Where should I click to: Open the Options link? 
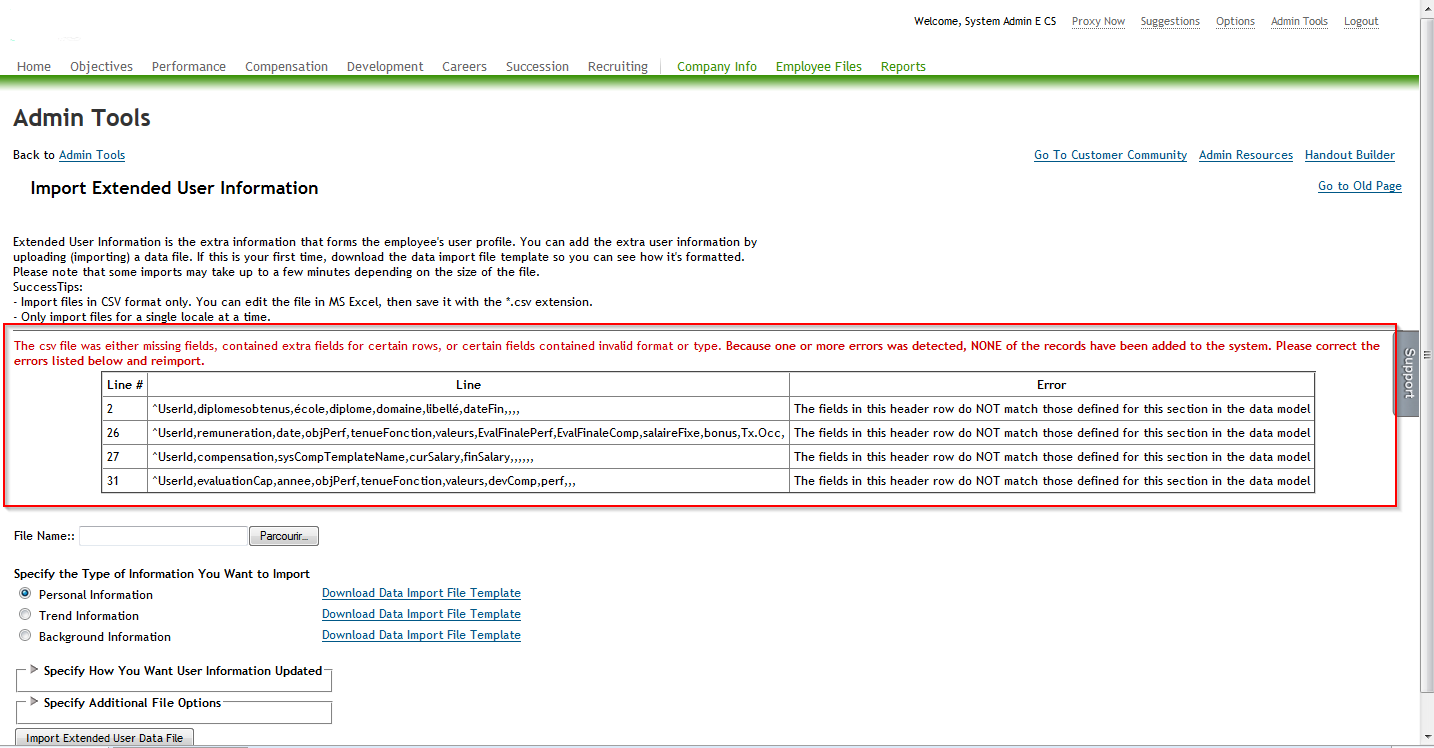(1235, 21)
